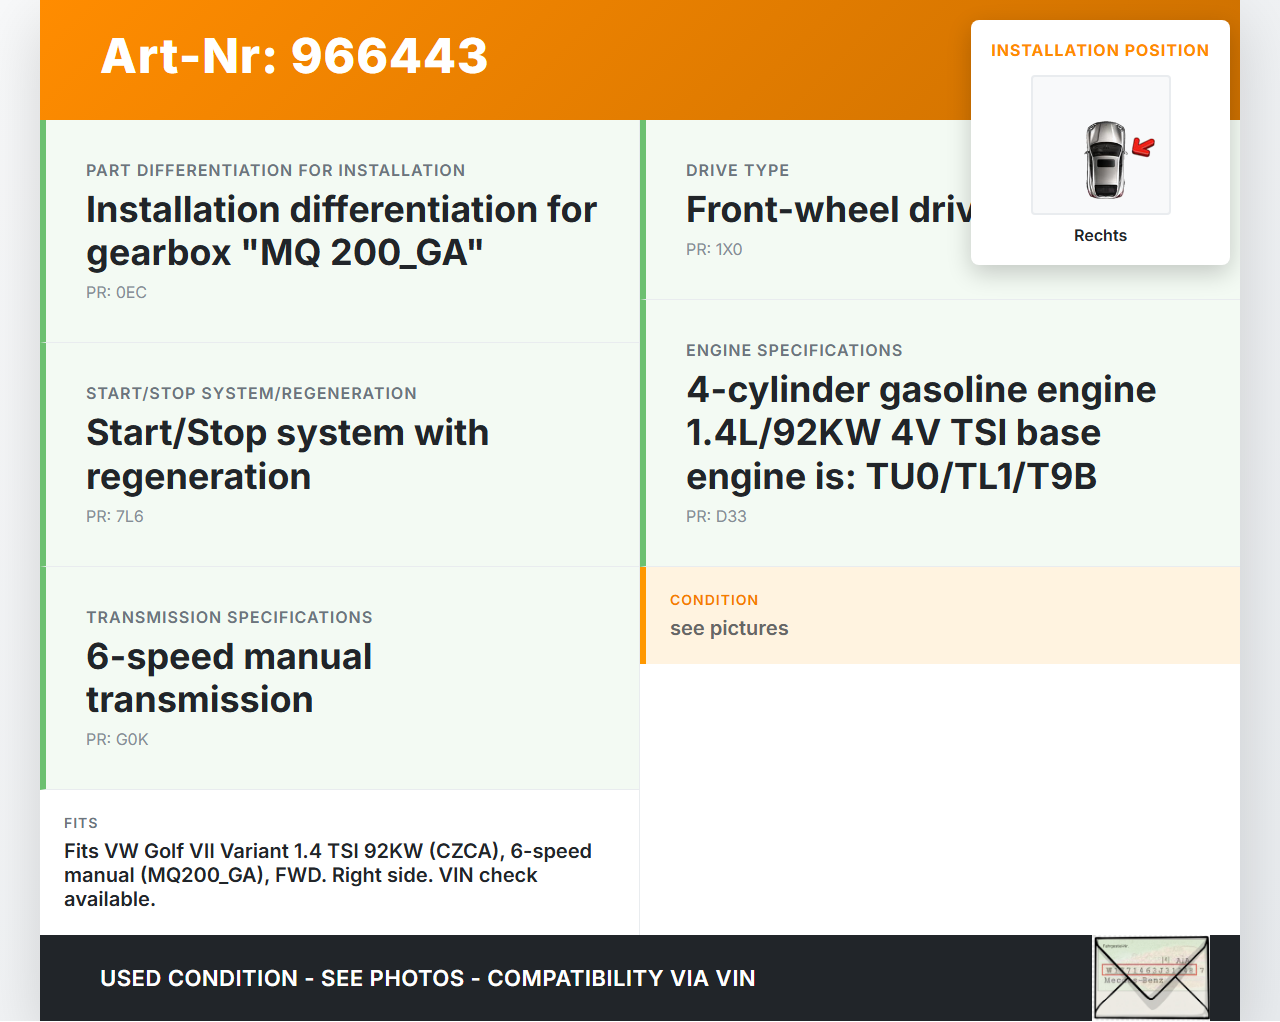1280x1022 pixels.
Task: Click the car icon in Installation Position
Action: pyautogui.click(x=1104, y=159)
